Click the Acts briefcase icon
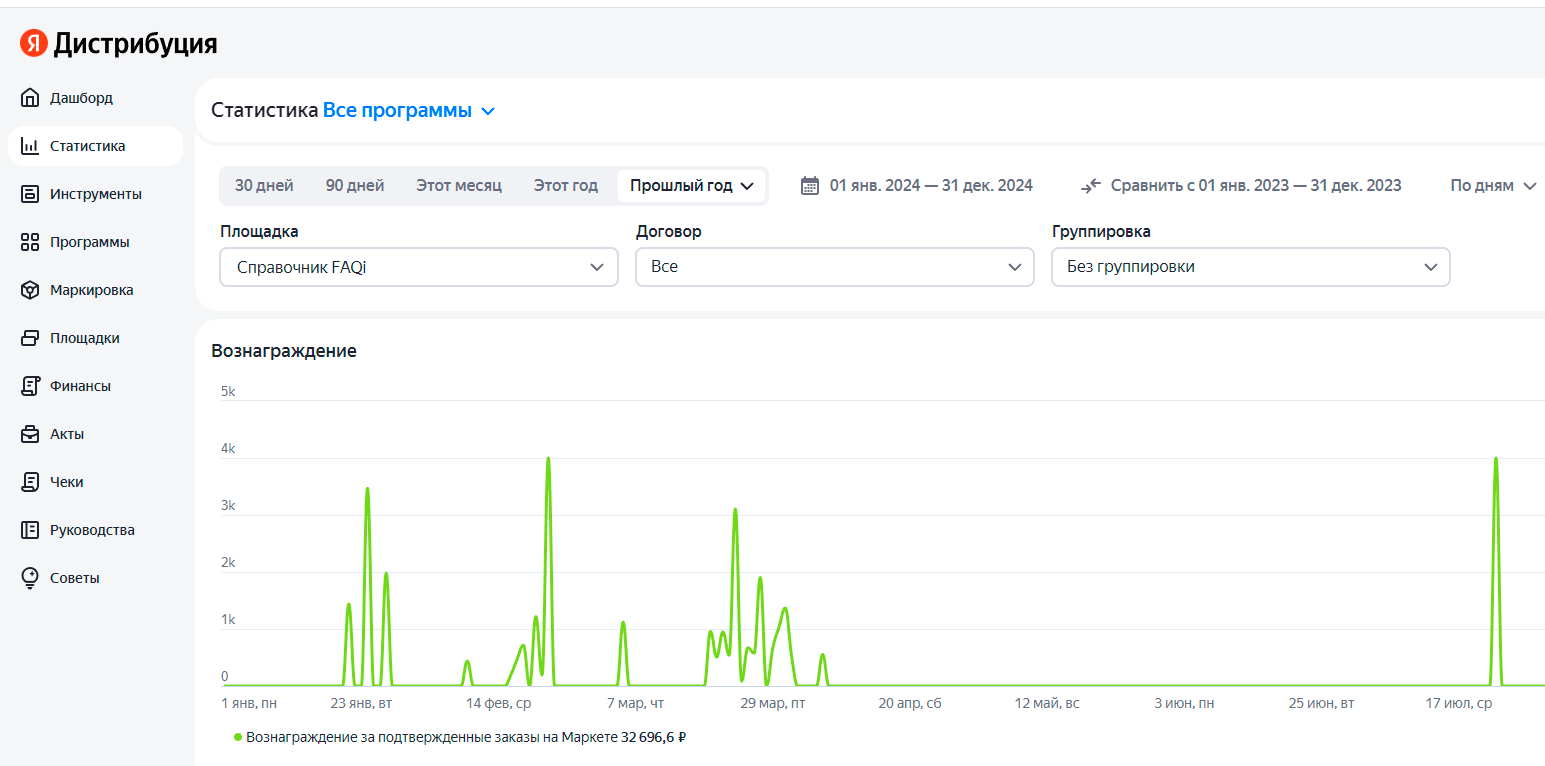 (x=30, y=434)
